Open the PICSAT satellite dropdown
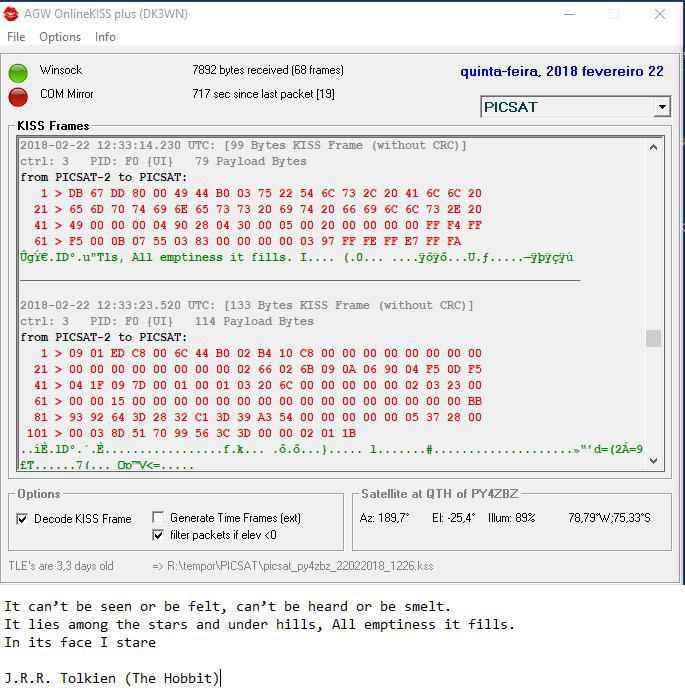The image size is (685, 698). (576, 107)
